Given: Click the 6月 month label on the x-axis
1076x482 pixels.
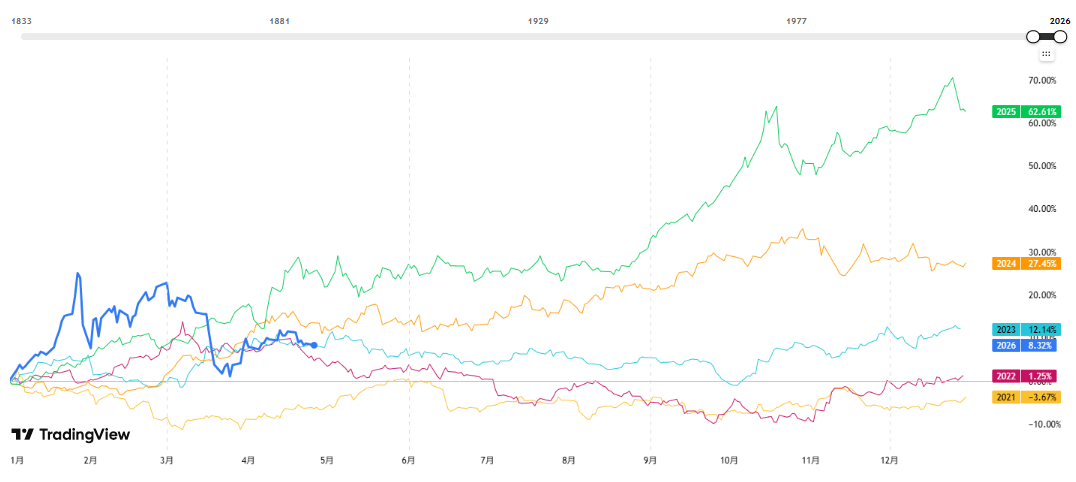Looking at the screenshot, I should point(407,461).
